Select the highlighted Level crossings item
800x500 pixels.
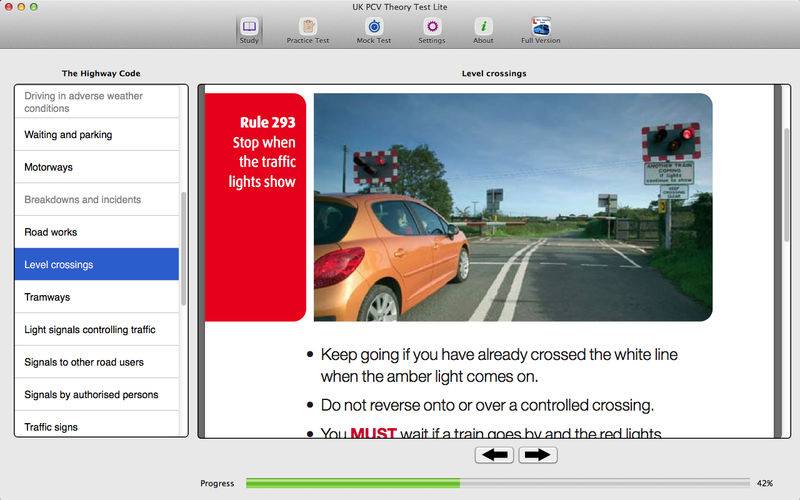(x=97, y=265)
